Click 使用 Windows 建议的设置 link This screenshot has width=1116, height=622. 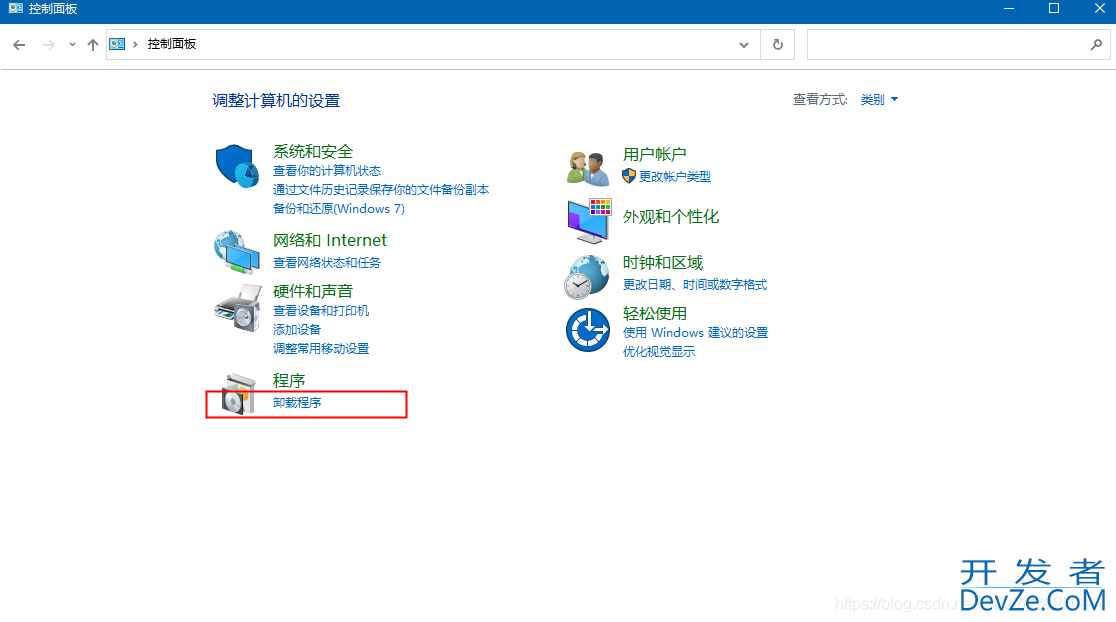[695, 333]
